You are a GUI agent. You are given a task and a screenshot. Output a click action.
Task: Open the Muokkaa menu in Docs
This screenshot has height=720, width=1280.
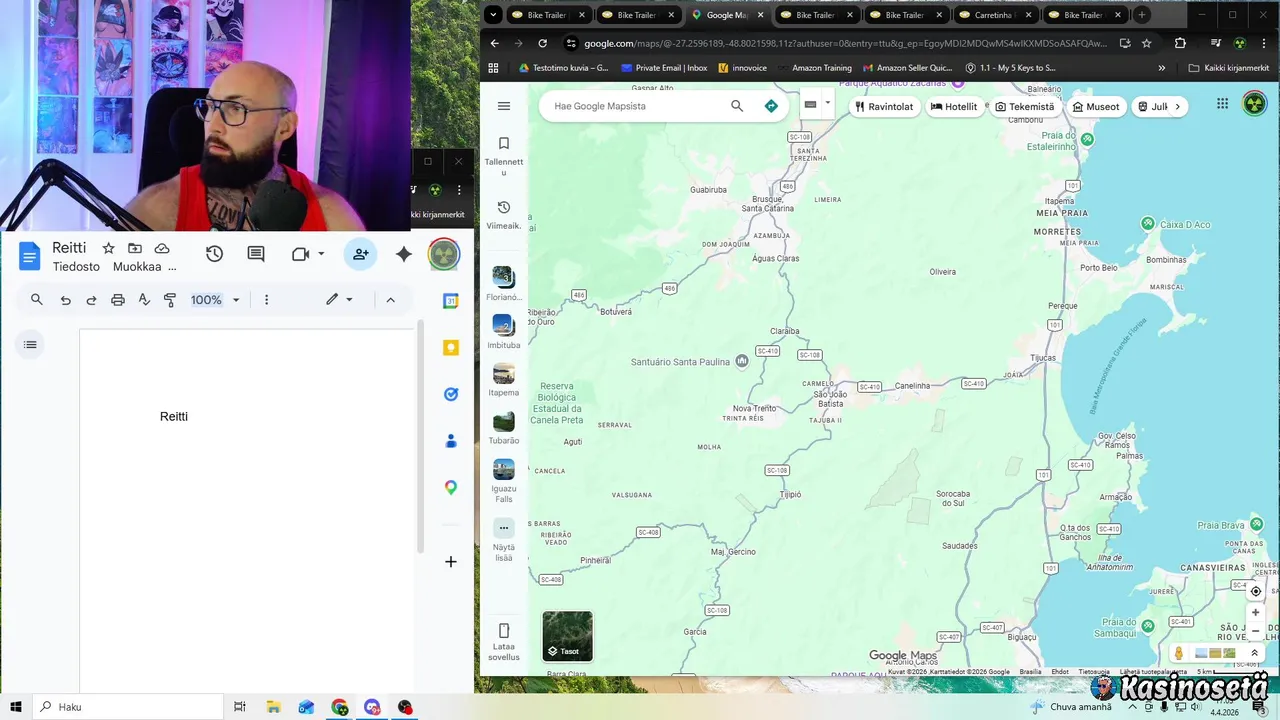[x=137, y=267]
